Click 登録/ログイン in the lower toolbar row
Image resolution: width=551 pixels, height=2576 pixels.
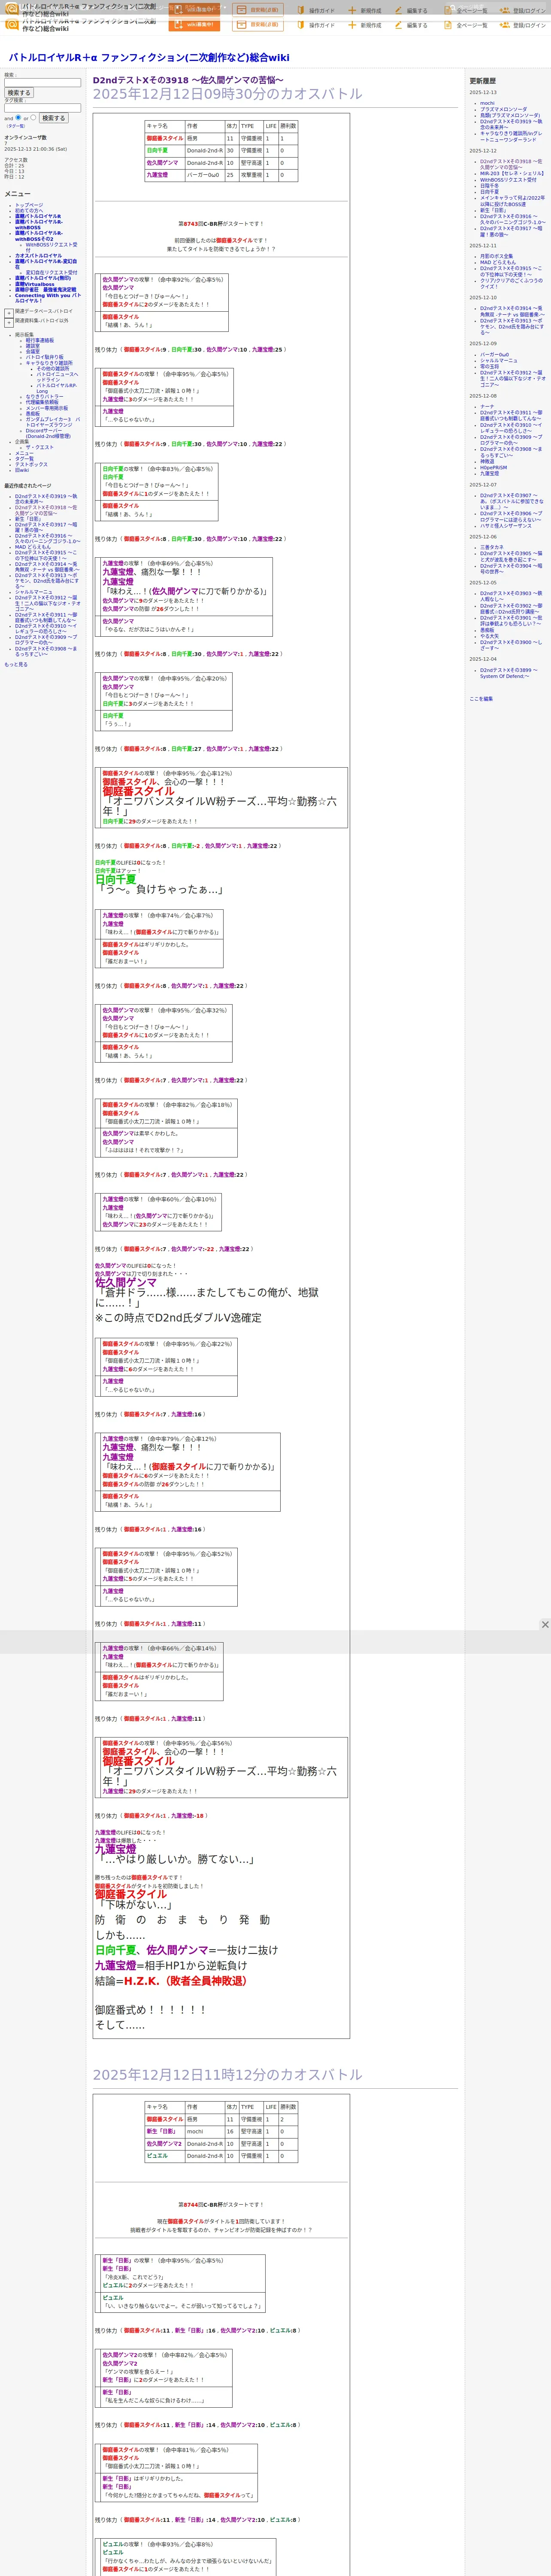click(524, 25)
